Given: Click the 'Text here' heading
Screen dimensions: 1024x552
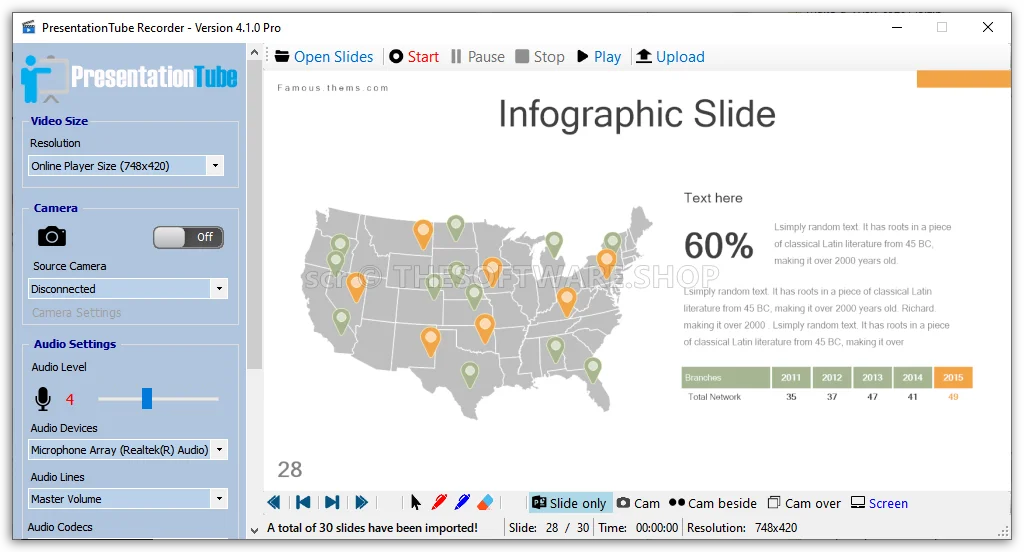Looking at the screenshot, I should pyautogui.click(x=713, y=198).
